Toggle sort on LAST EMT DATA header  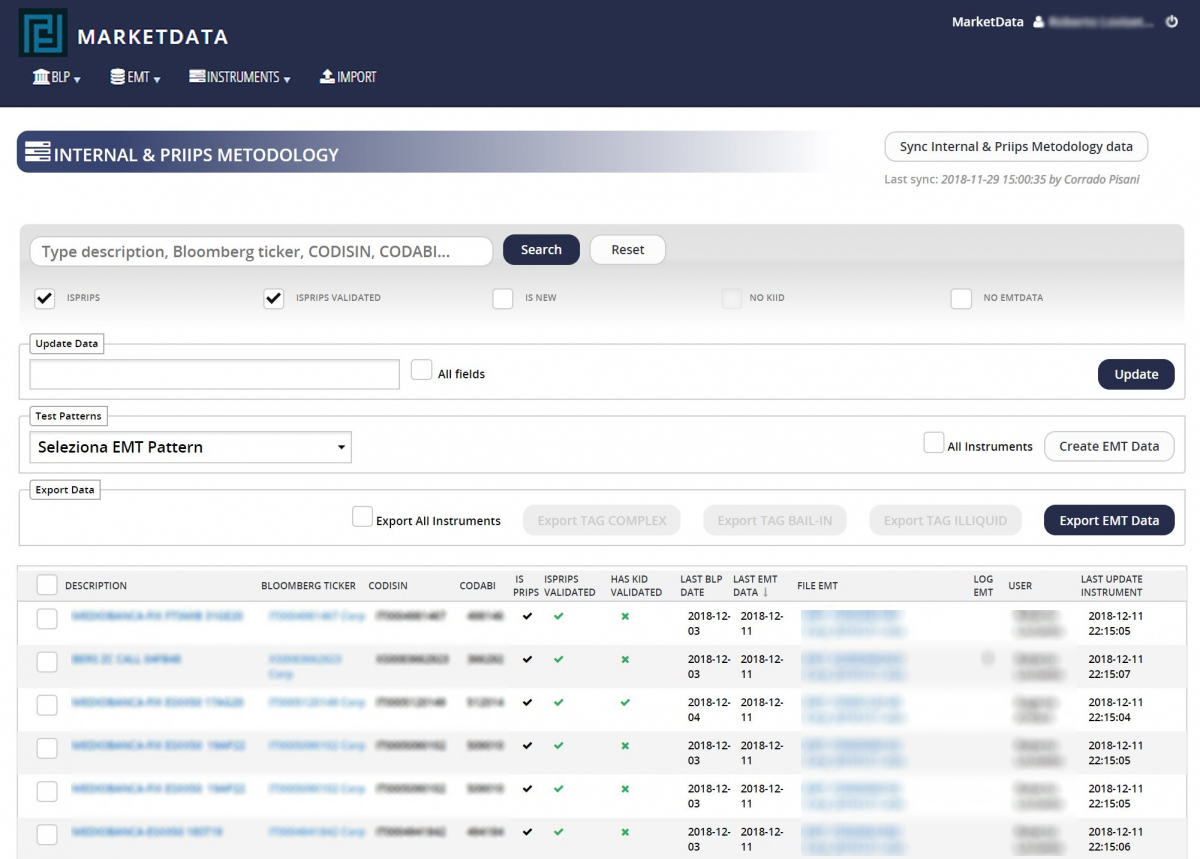click(x=755, y=586)
